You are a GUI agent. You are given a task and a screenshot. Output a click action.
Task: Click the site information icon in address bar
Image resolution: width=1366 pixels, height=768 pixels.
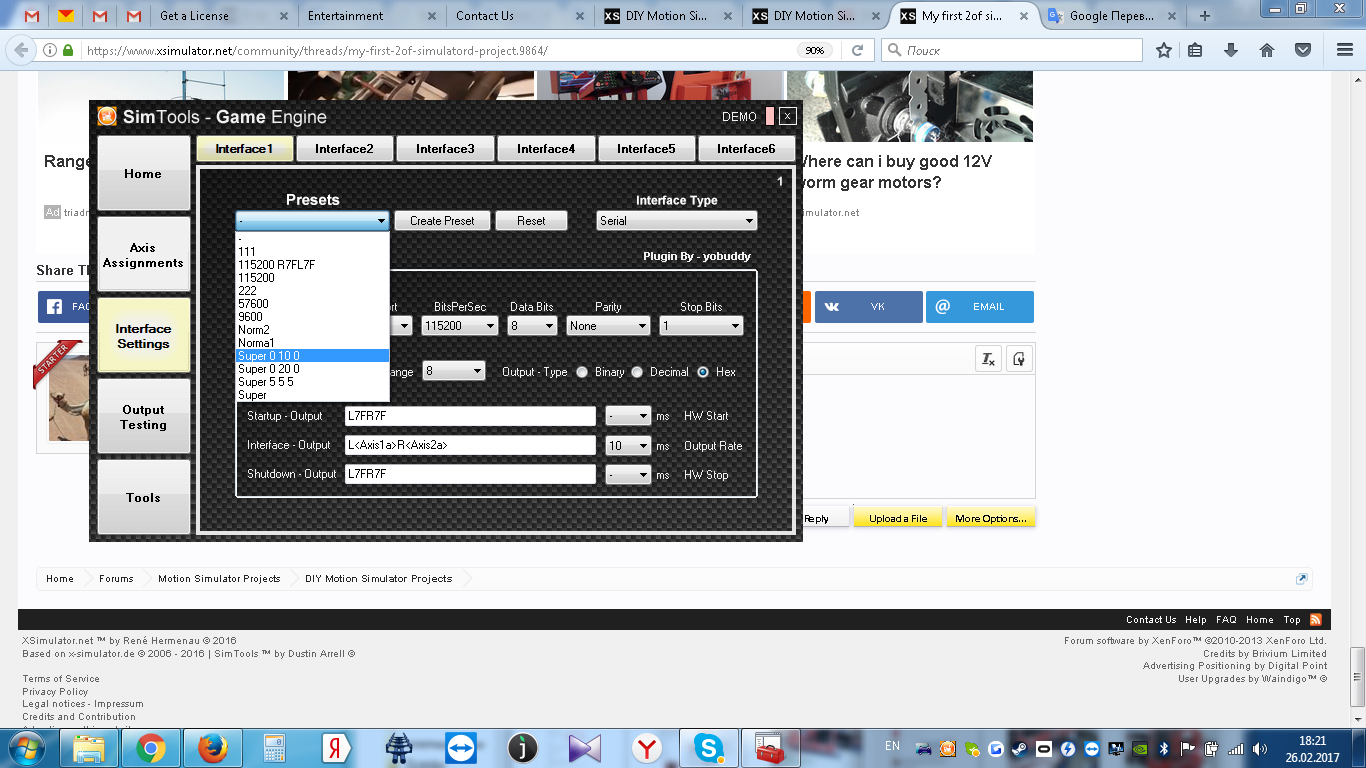(x=50, y=50)
